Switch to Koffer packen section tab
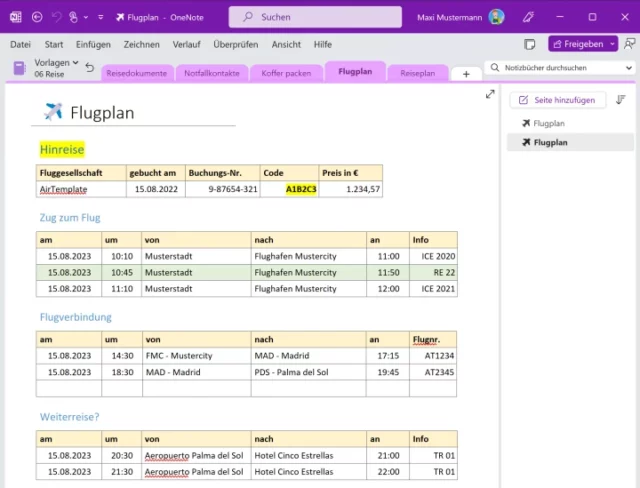The width and height of the screenshot is (640, 488). 286,73
